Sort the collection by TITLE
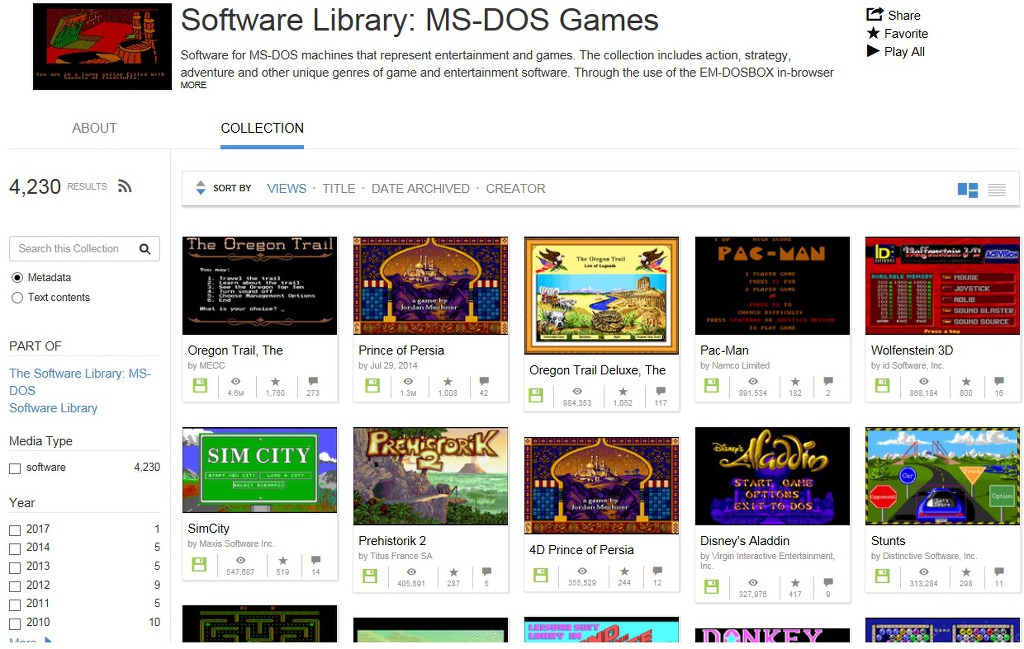Image resolution: width=1024 pixels, height=649 pixels. coord(338,188)
